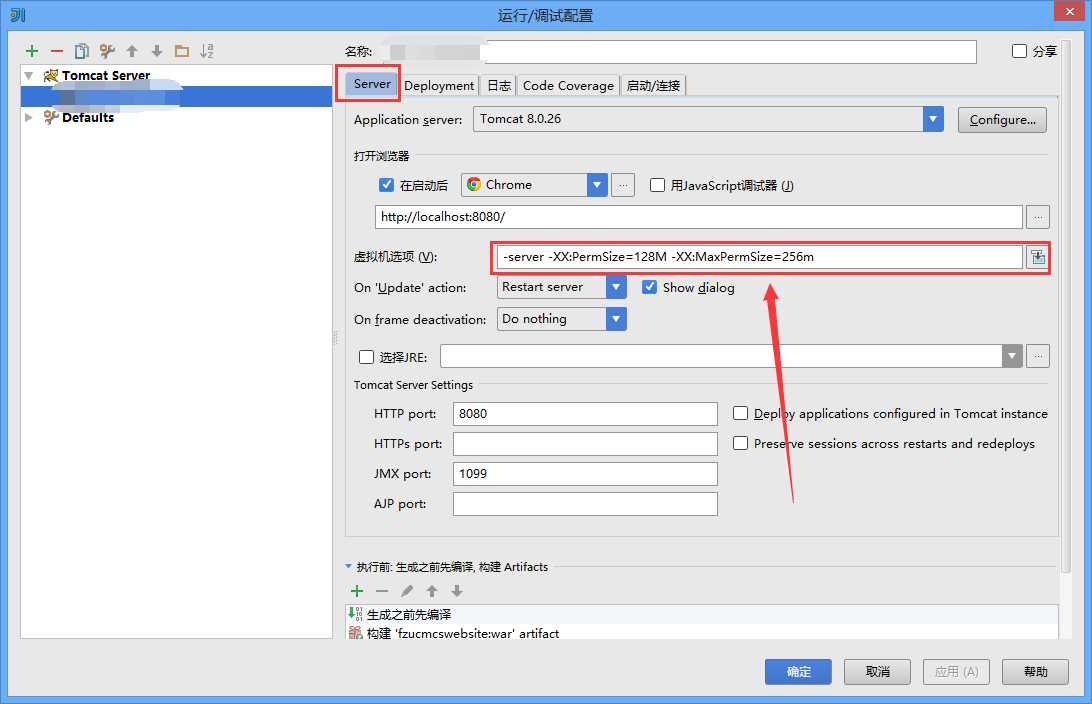The height and width of the screenshot is (704, 1092).
Task: Click the 取消 cancel button
Action: (x=878, y=671)
